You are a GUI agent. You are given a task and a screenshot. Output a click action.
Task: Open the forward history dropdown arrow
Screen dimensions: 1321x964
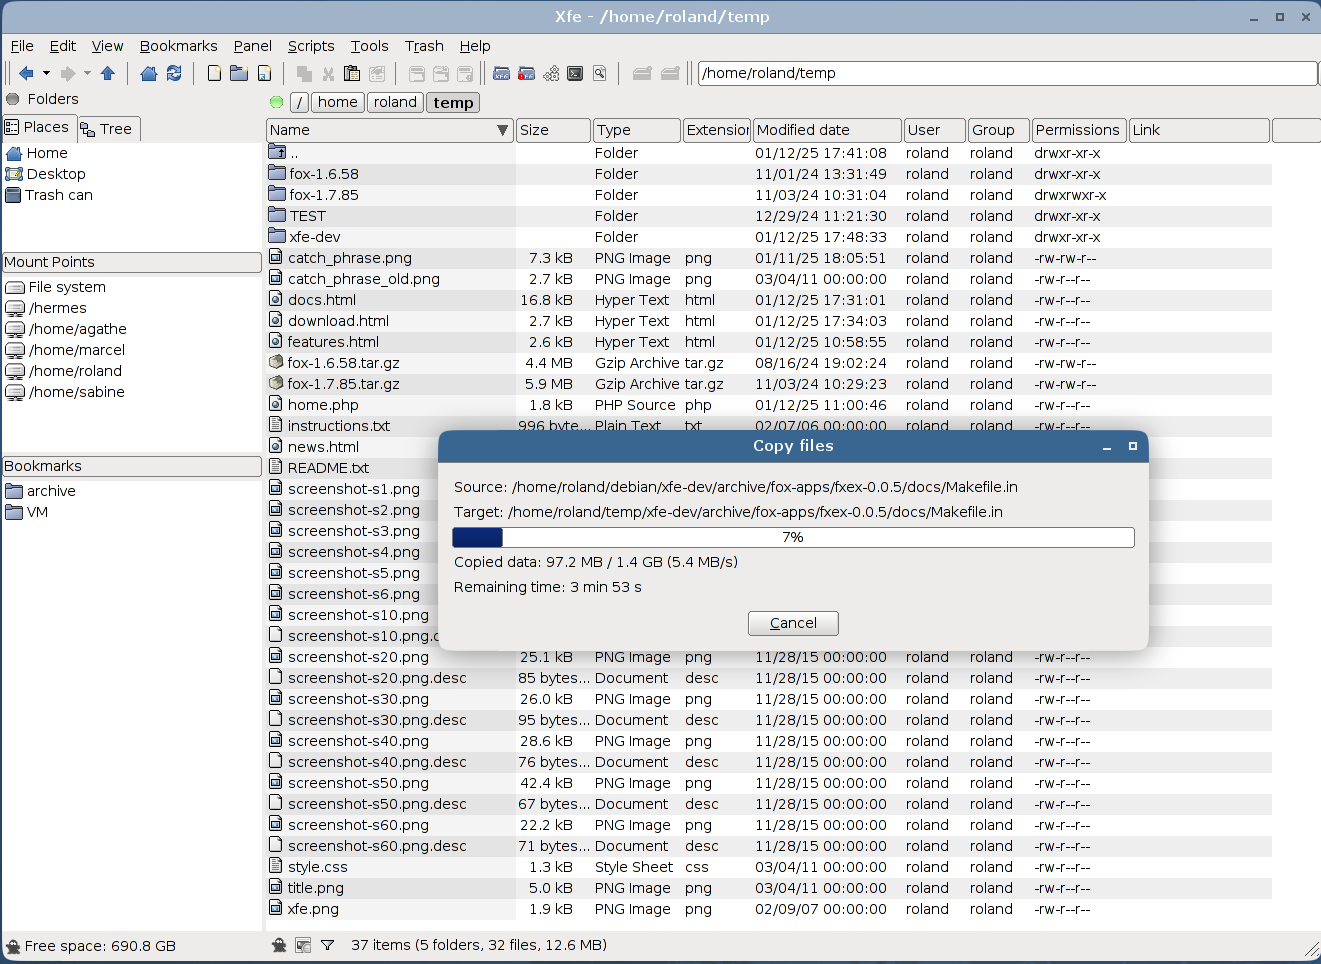click(87, 73)
